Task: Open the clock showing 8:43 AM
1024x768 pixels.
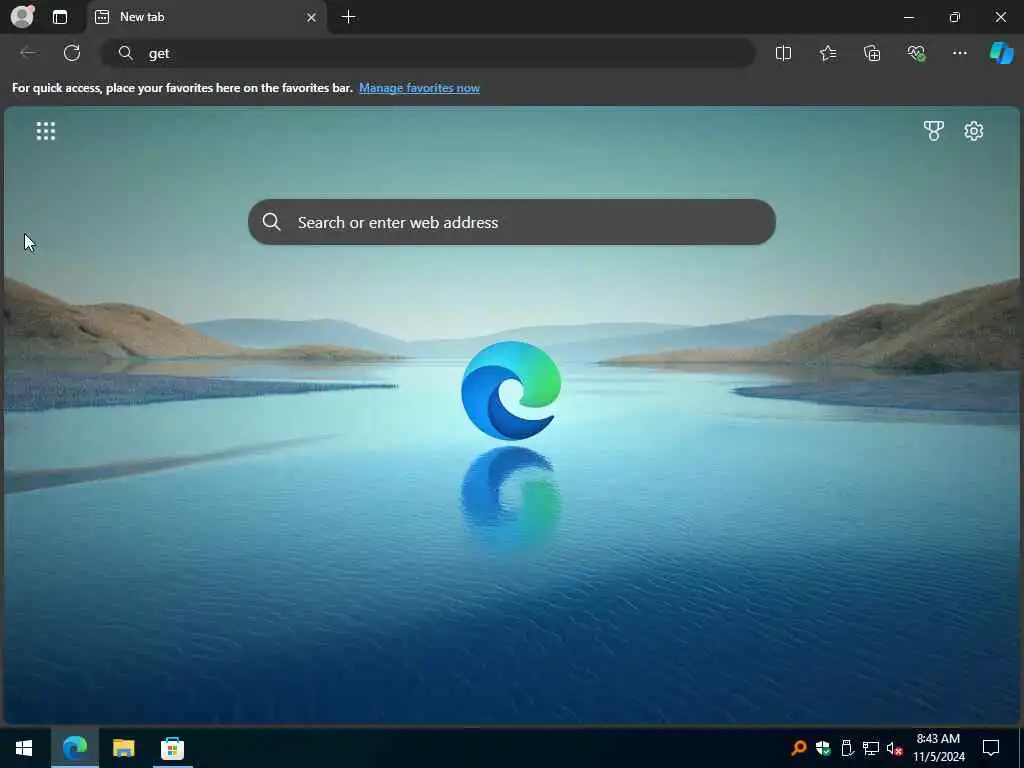Action: coord(938,748)
